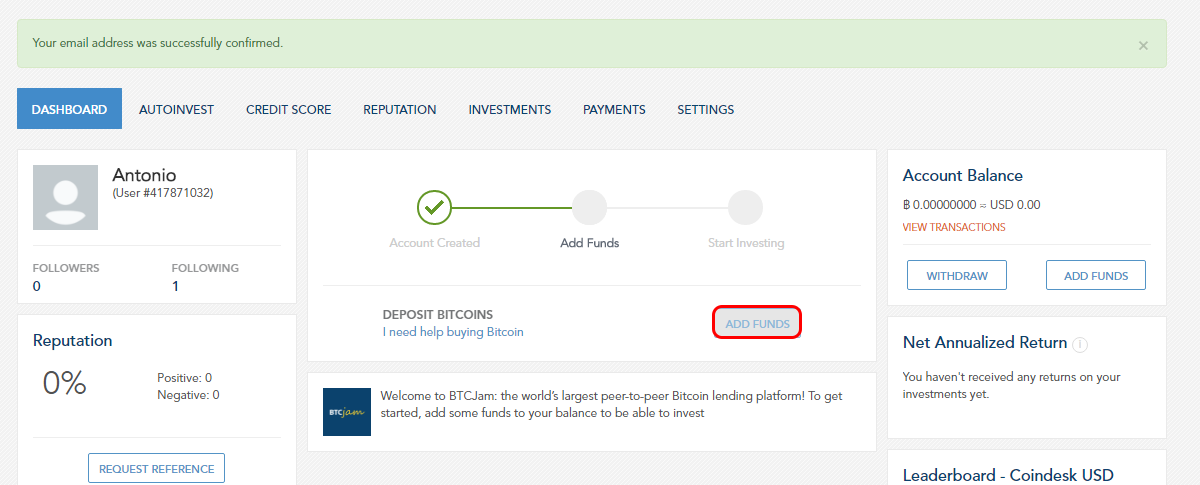1200x485 pixels.
Task: Click the Negative: 0 reputation text
Action: tap(188, 395)
